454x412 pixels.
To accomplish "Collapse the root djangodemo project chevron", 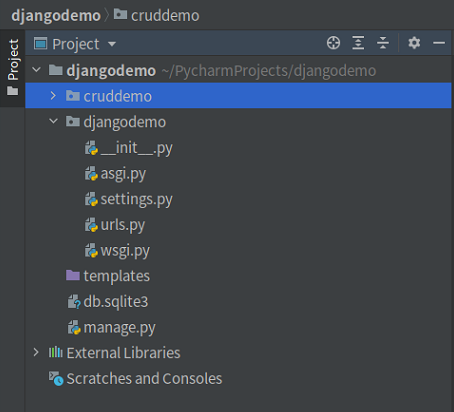I will [x=36, y=70].
